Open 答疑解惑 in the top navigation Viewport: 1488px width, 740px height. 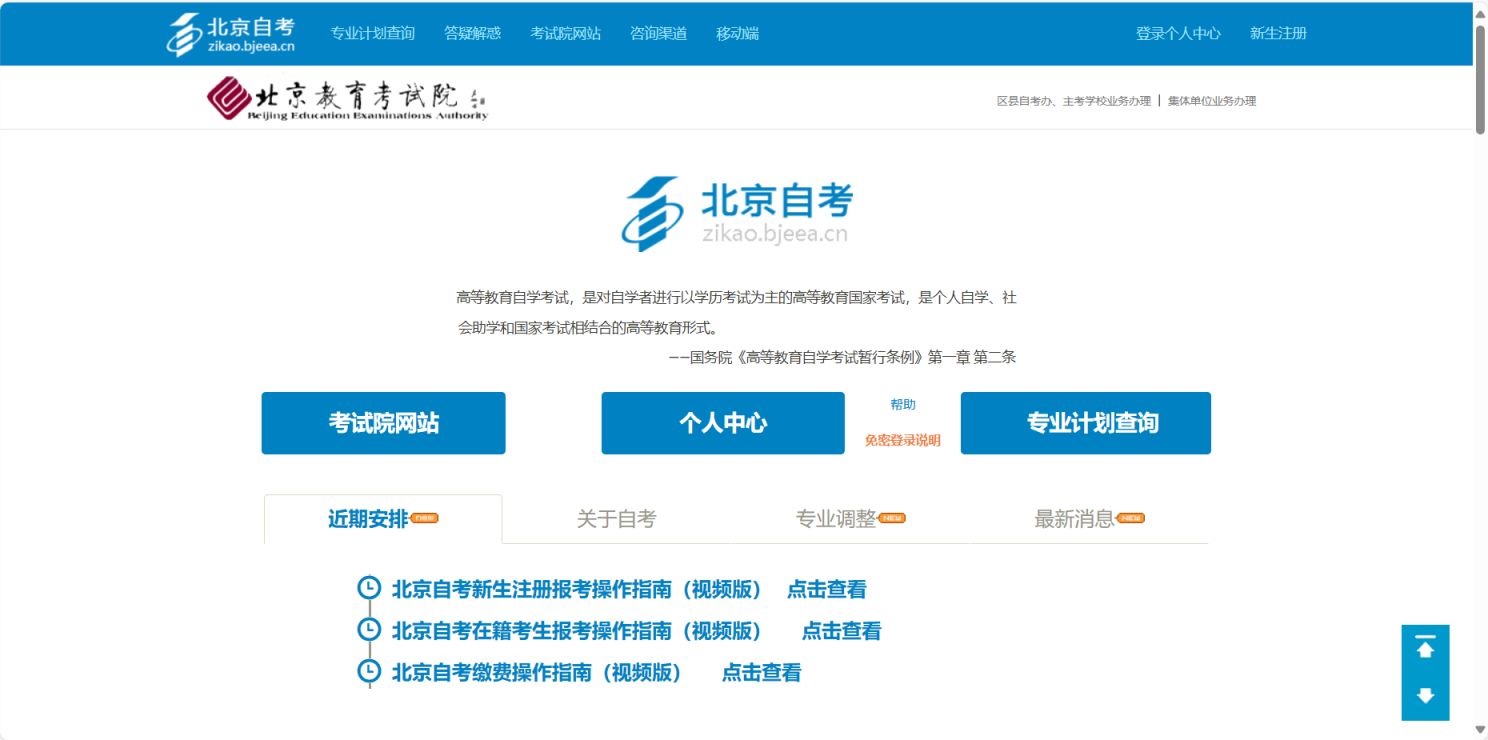pyautogui.click(x=473, y=33)
